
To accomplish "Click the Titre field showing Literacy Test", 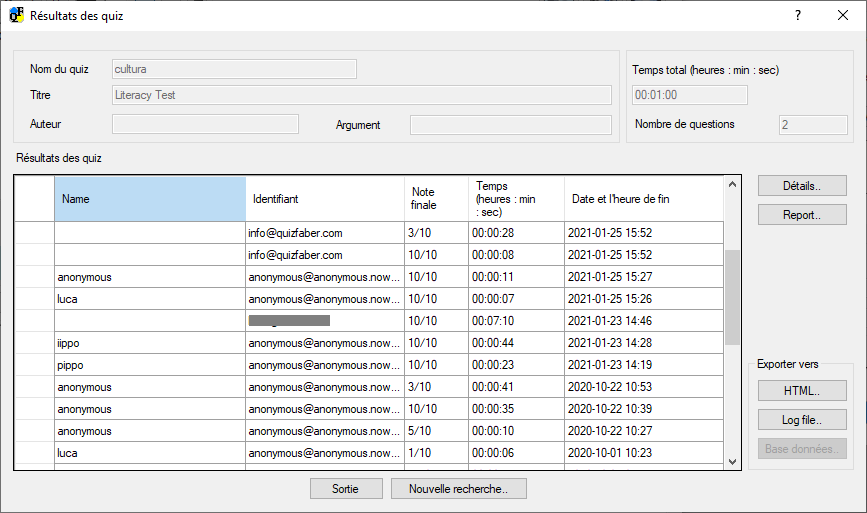I will point(361,95).
